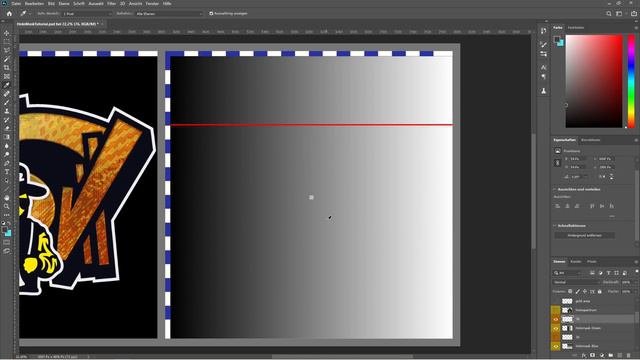Create a new group folder icon

coord(611,356)
